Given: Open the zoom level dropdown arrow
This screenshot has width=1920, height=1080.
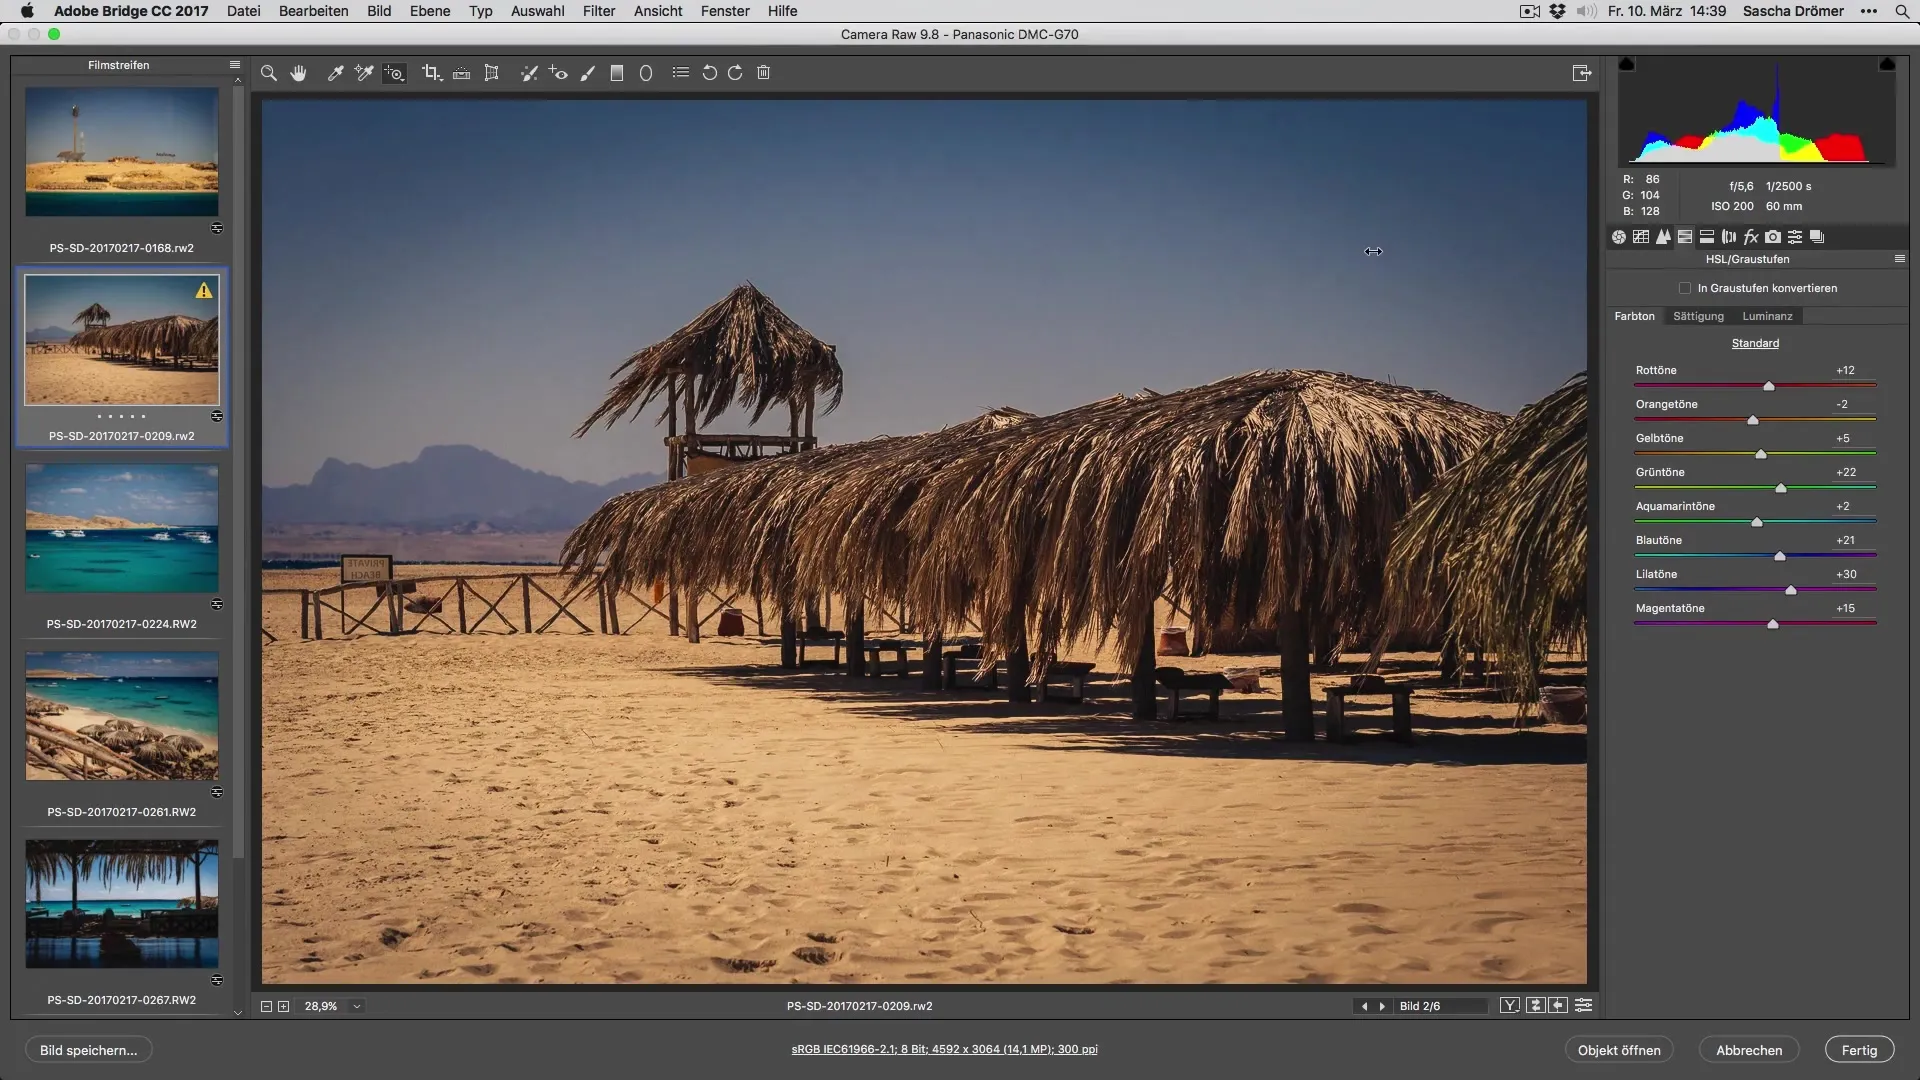Looking at the screenshot, I should click(356, 1006).
